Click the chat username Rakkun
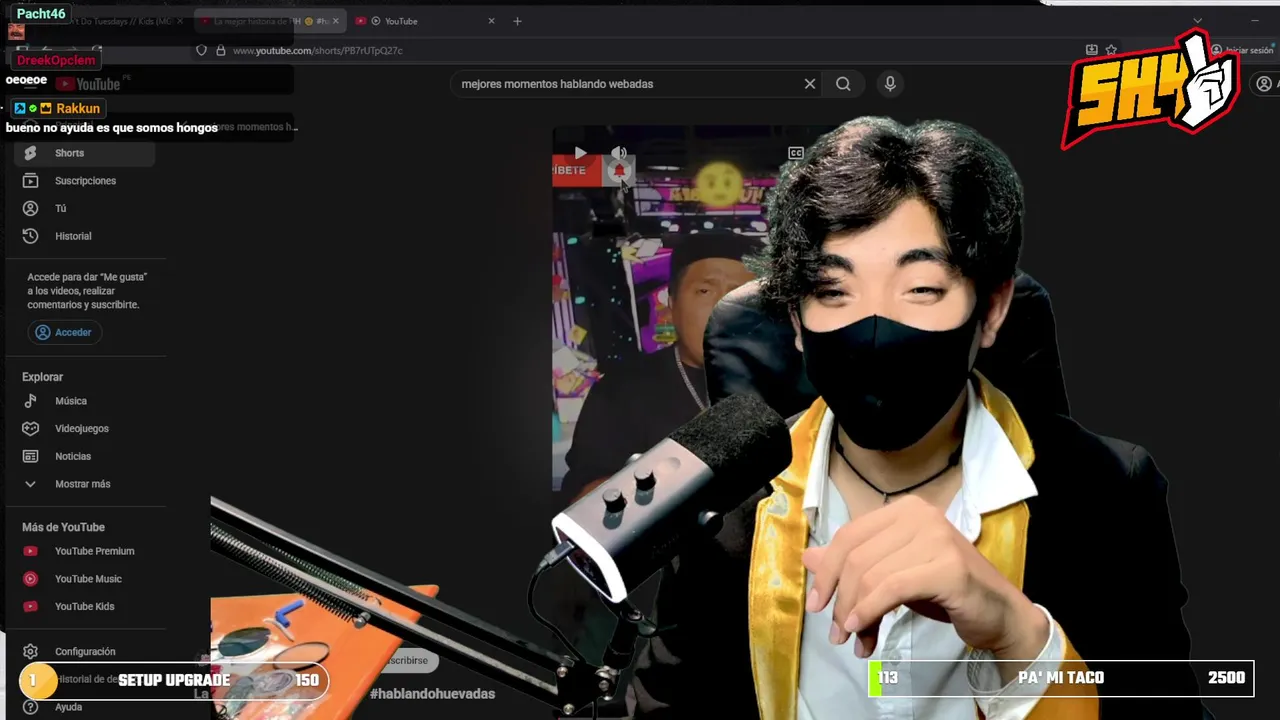Screen dimensions: 1280x720 pyautogui.click(x=78, y=108)
